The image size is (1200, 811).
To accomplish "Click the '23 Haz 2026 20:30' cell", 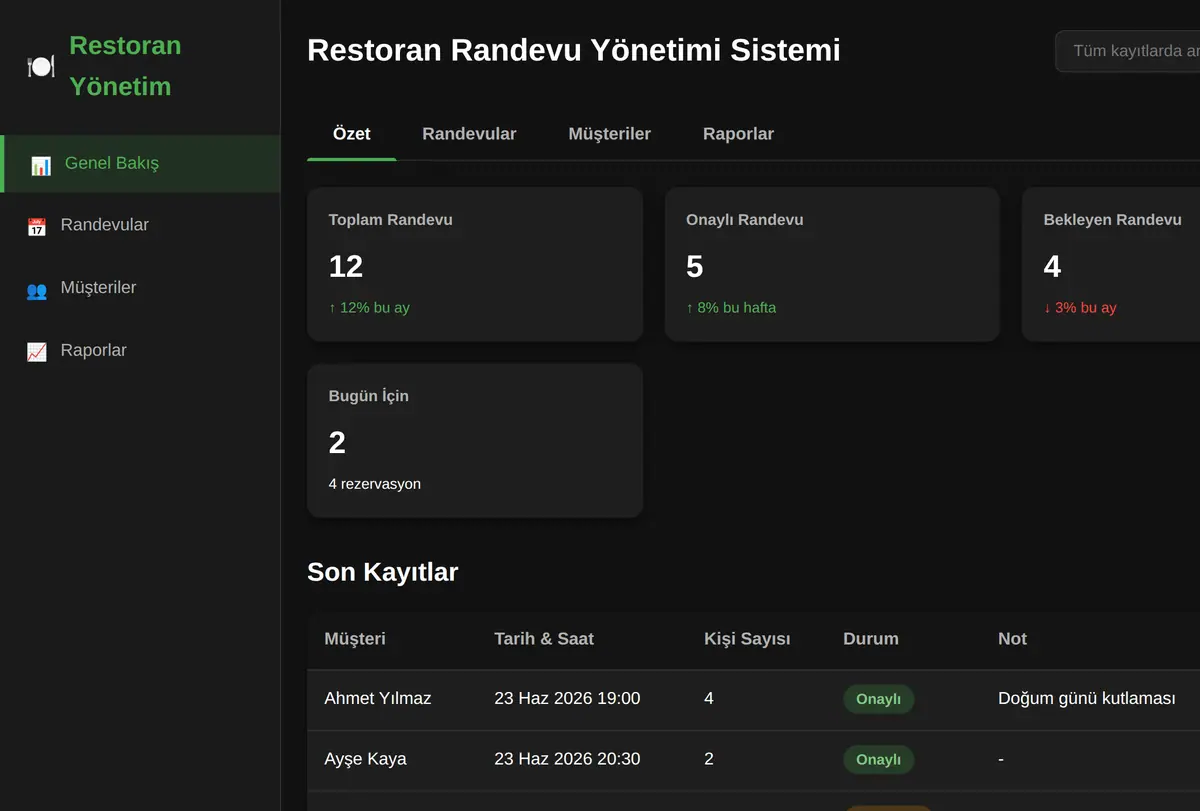I will click(567, 759).
